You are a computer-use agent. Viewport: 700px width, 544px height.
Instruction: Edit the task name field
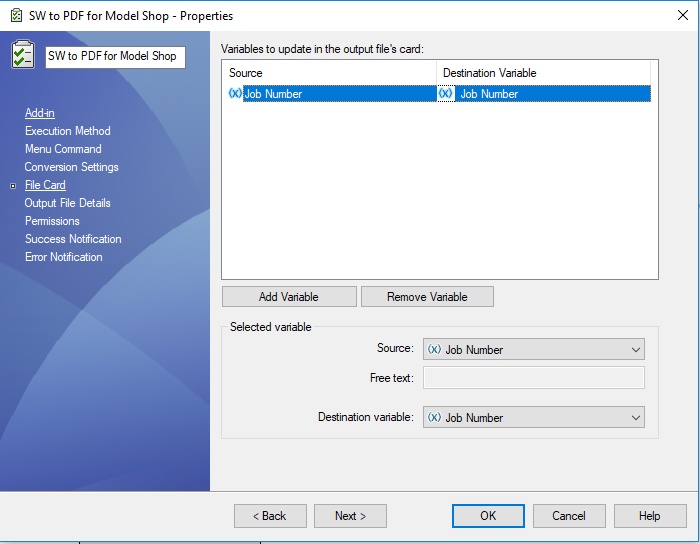pos(115,57)
